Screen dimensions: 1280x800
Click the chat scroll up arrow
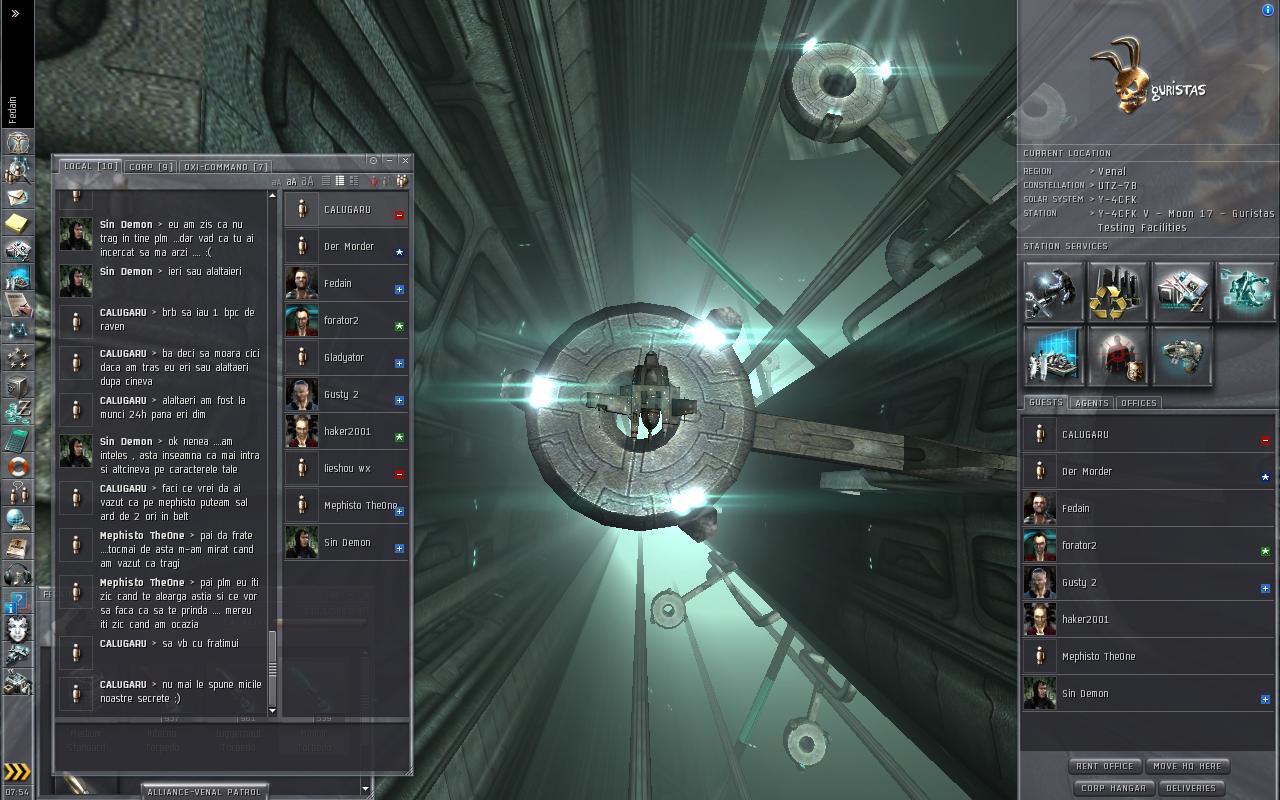click(x=272, y=195)
